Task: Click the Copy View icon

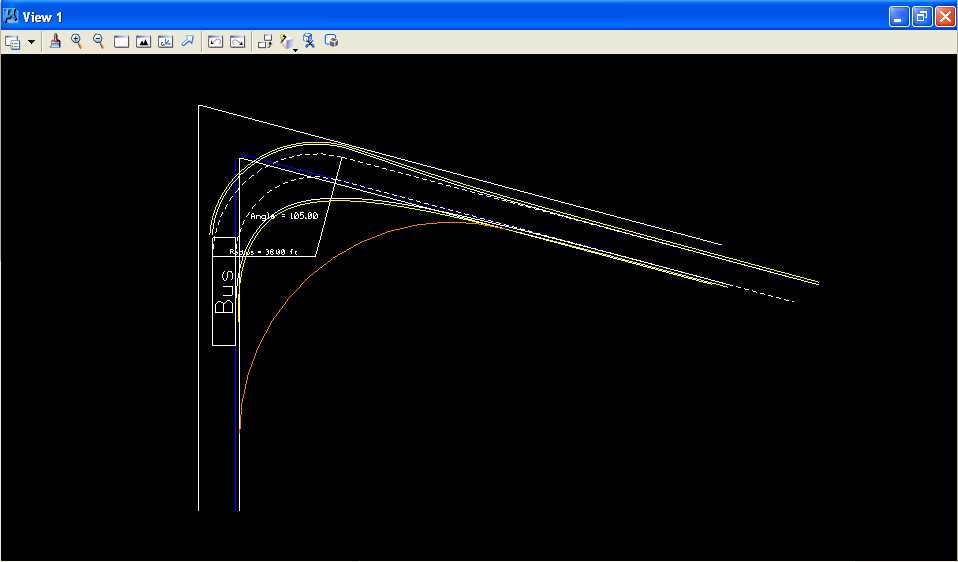Action: coord(265,42)
